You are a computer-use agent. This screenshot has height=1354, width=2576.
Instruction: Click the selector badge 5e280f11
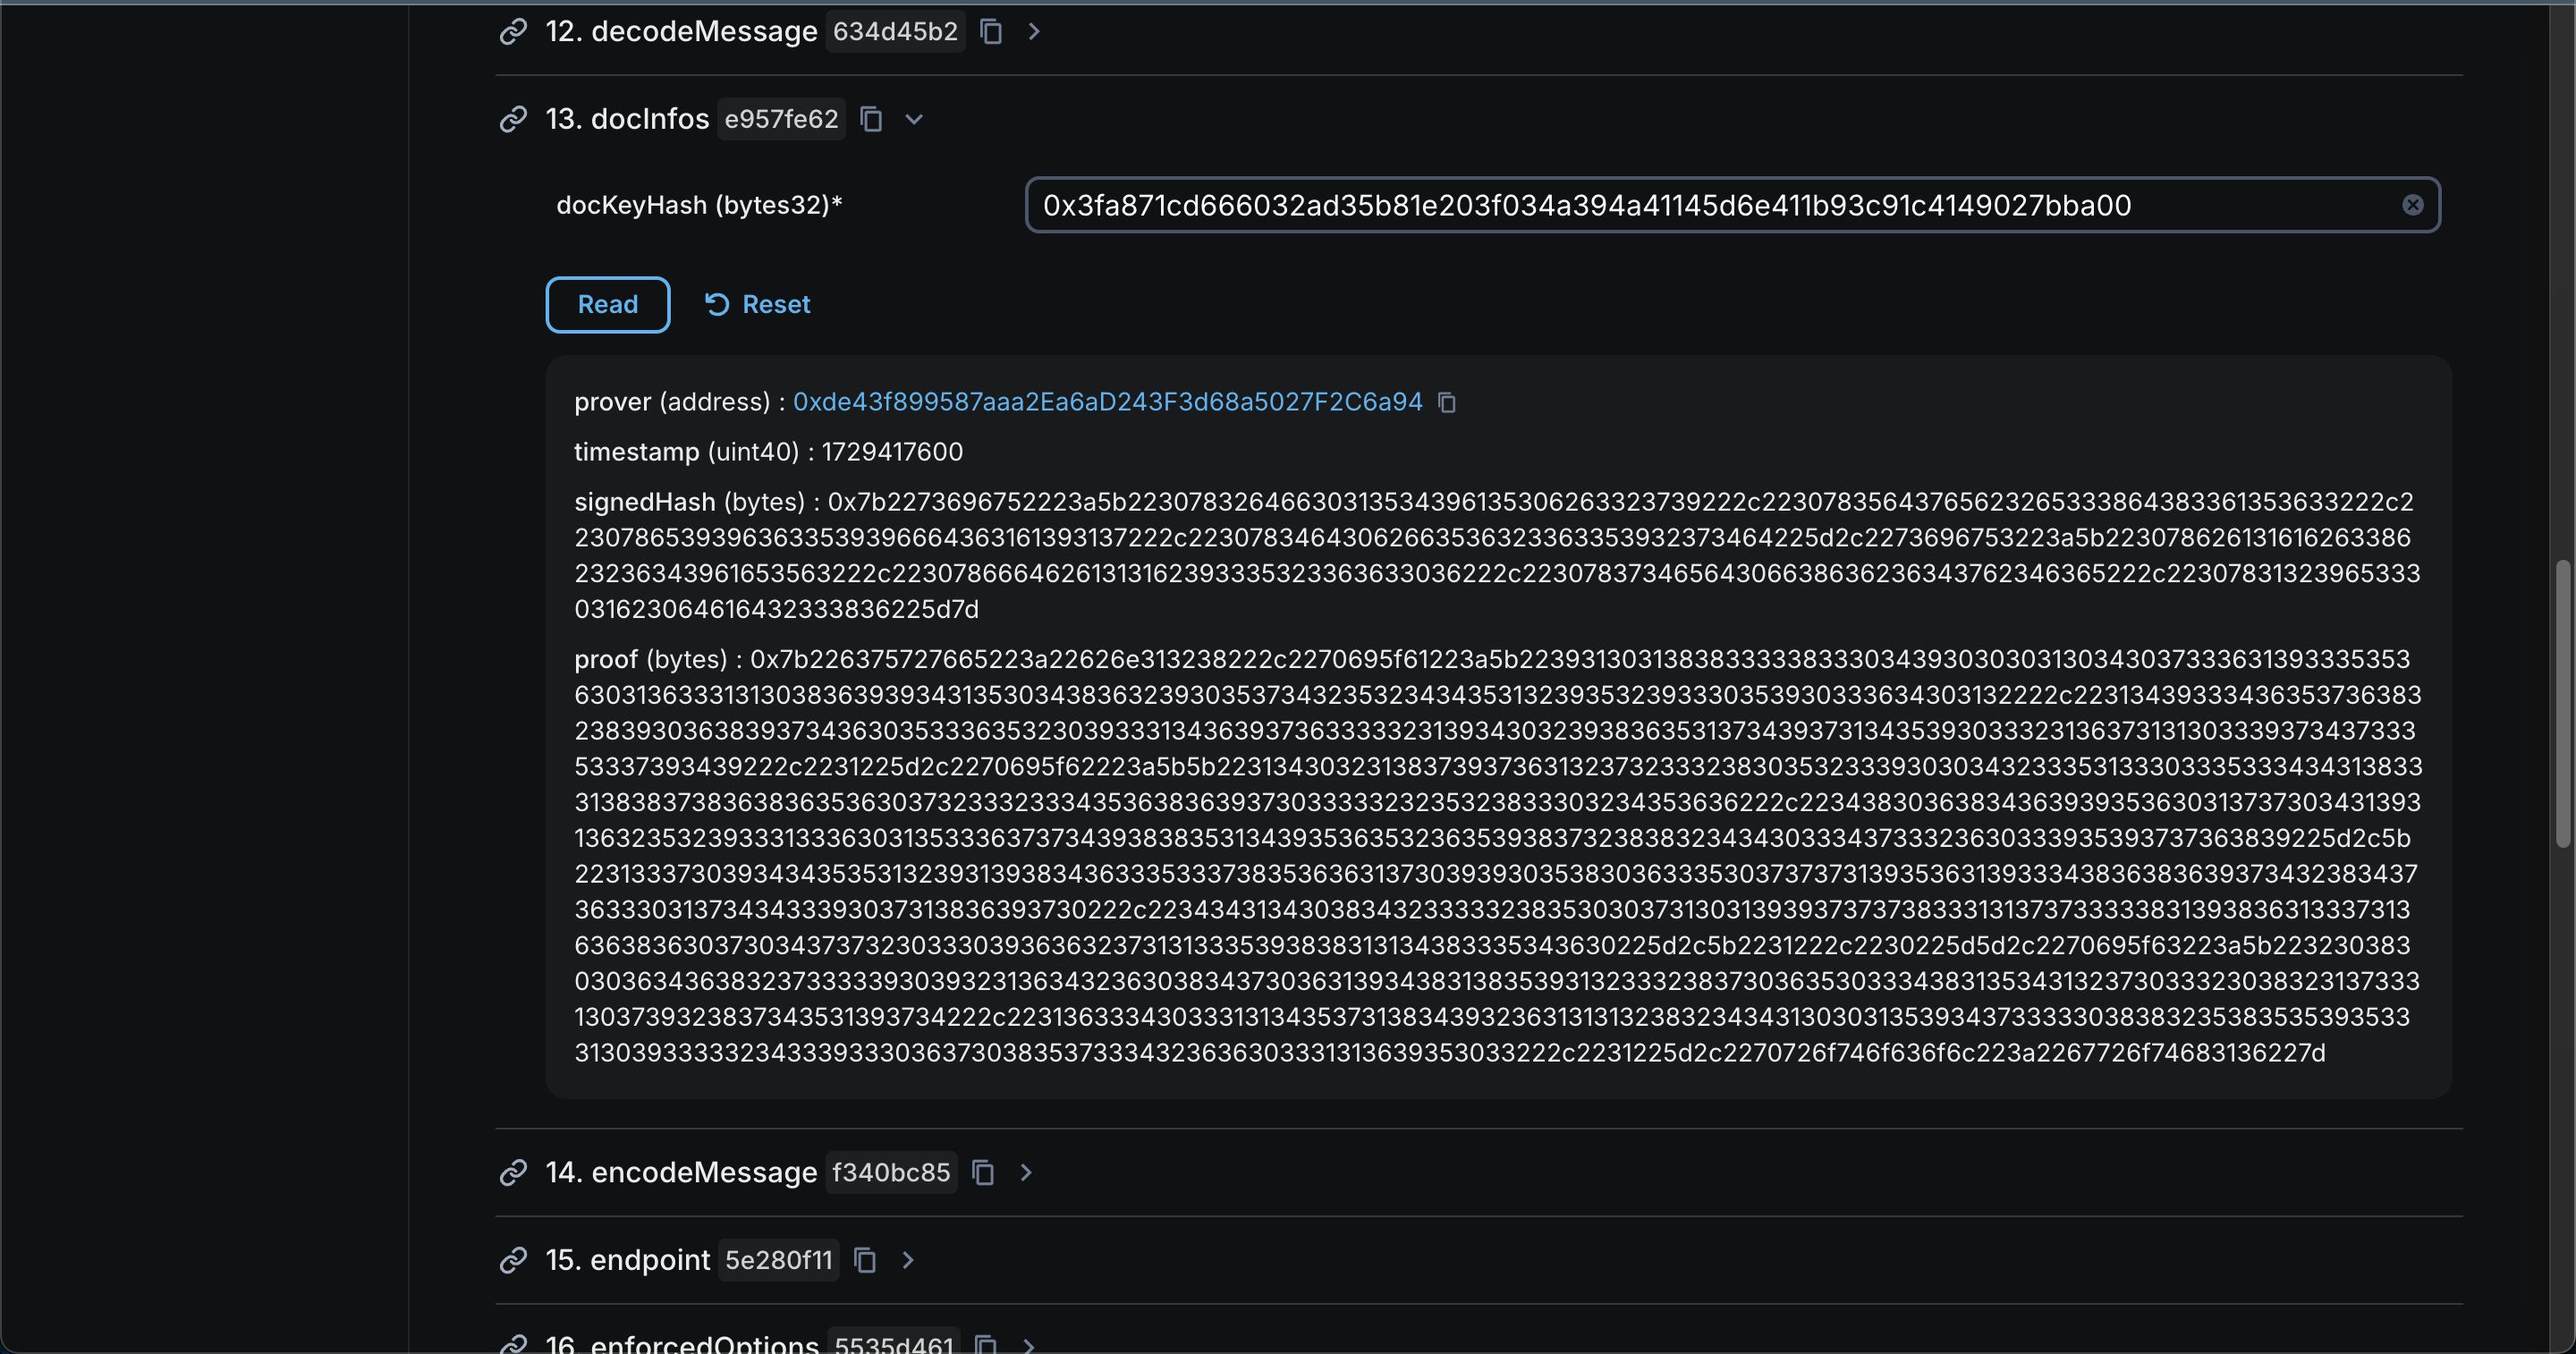[779, 1260]
